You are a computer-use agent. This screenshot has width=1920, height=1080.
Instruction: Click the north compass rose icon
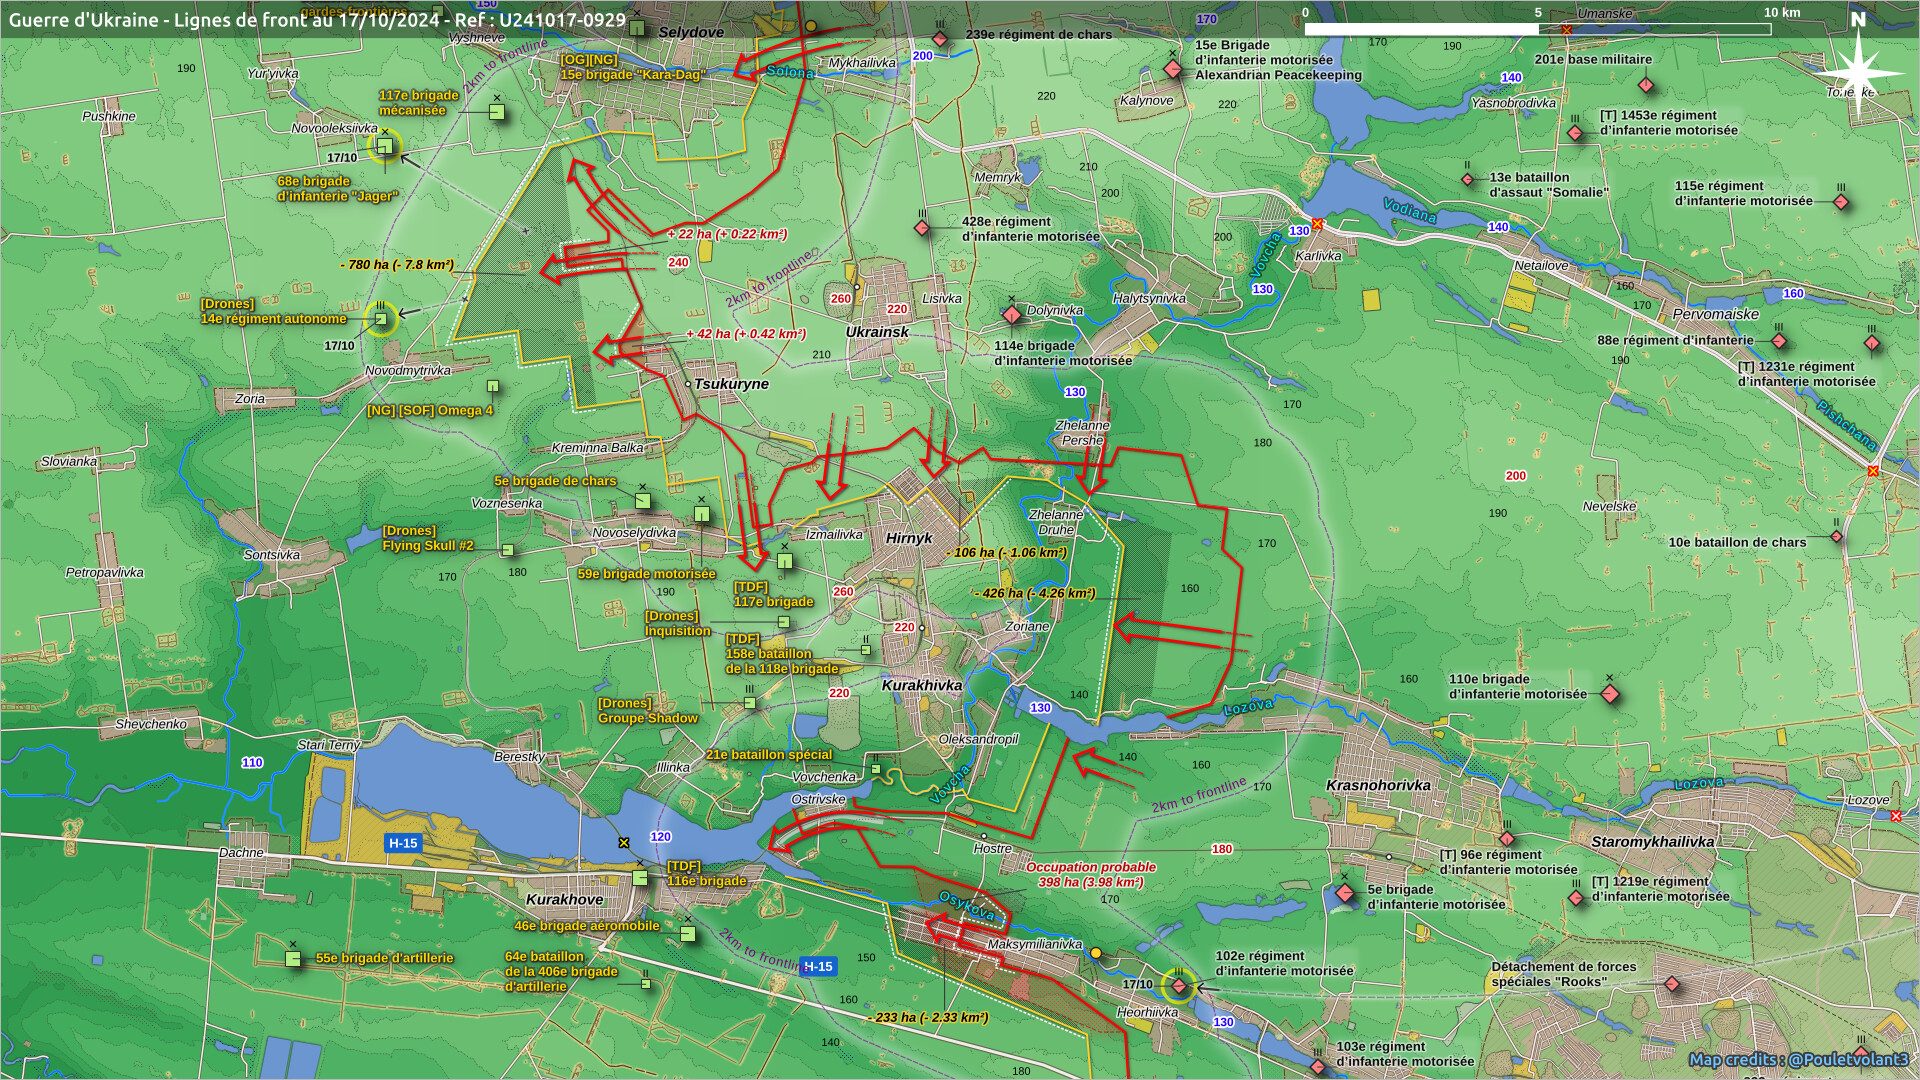pos(1858,75)
